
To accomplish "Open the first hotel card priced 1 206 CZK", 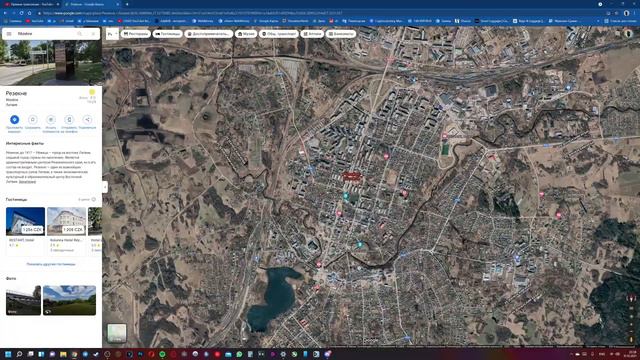I will click(x=25, y=231).
